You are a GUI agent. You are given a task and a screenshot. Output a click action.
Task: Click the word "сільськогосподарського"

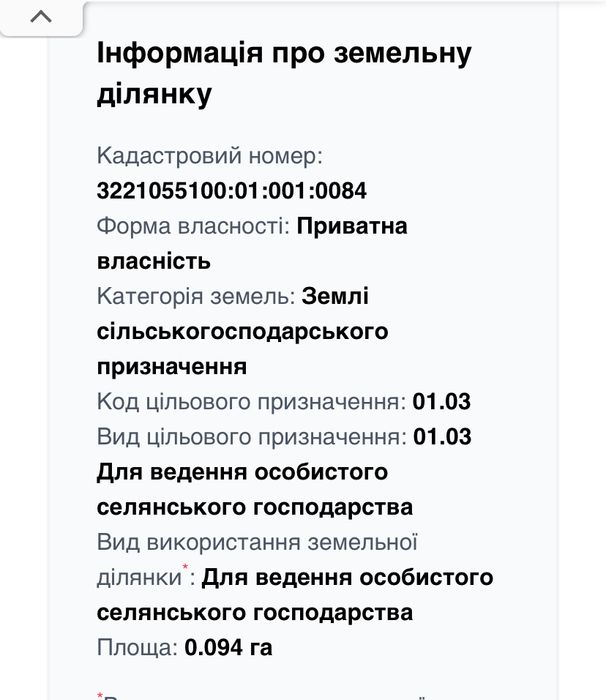[x=242, y=331]
